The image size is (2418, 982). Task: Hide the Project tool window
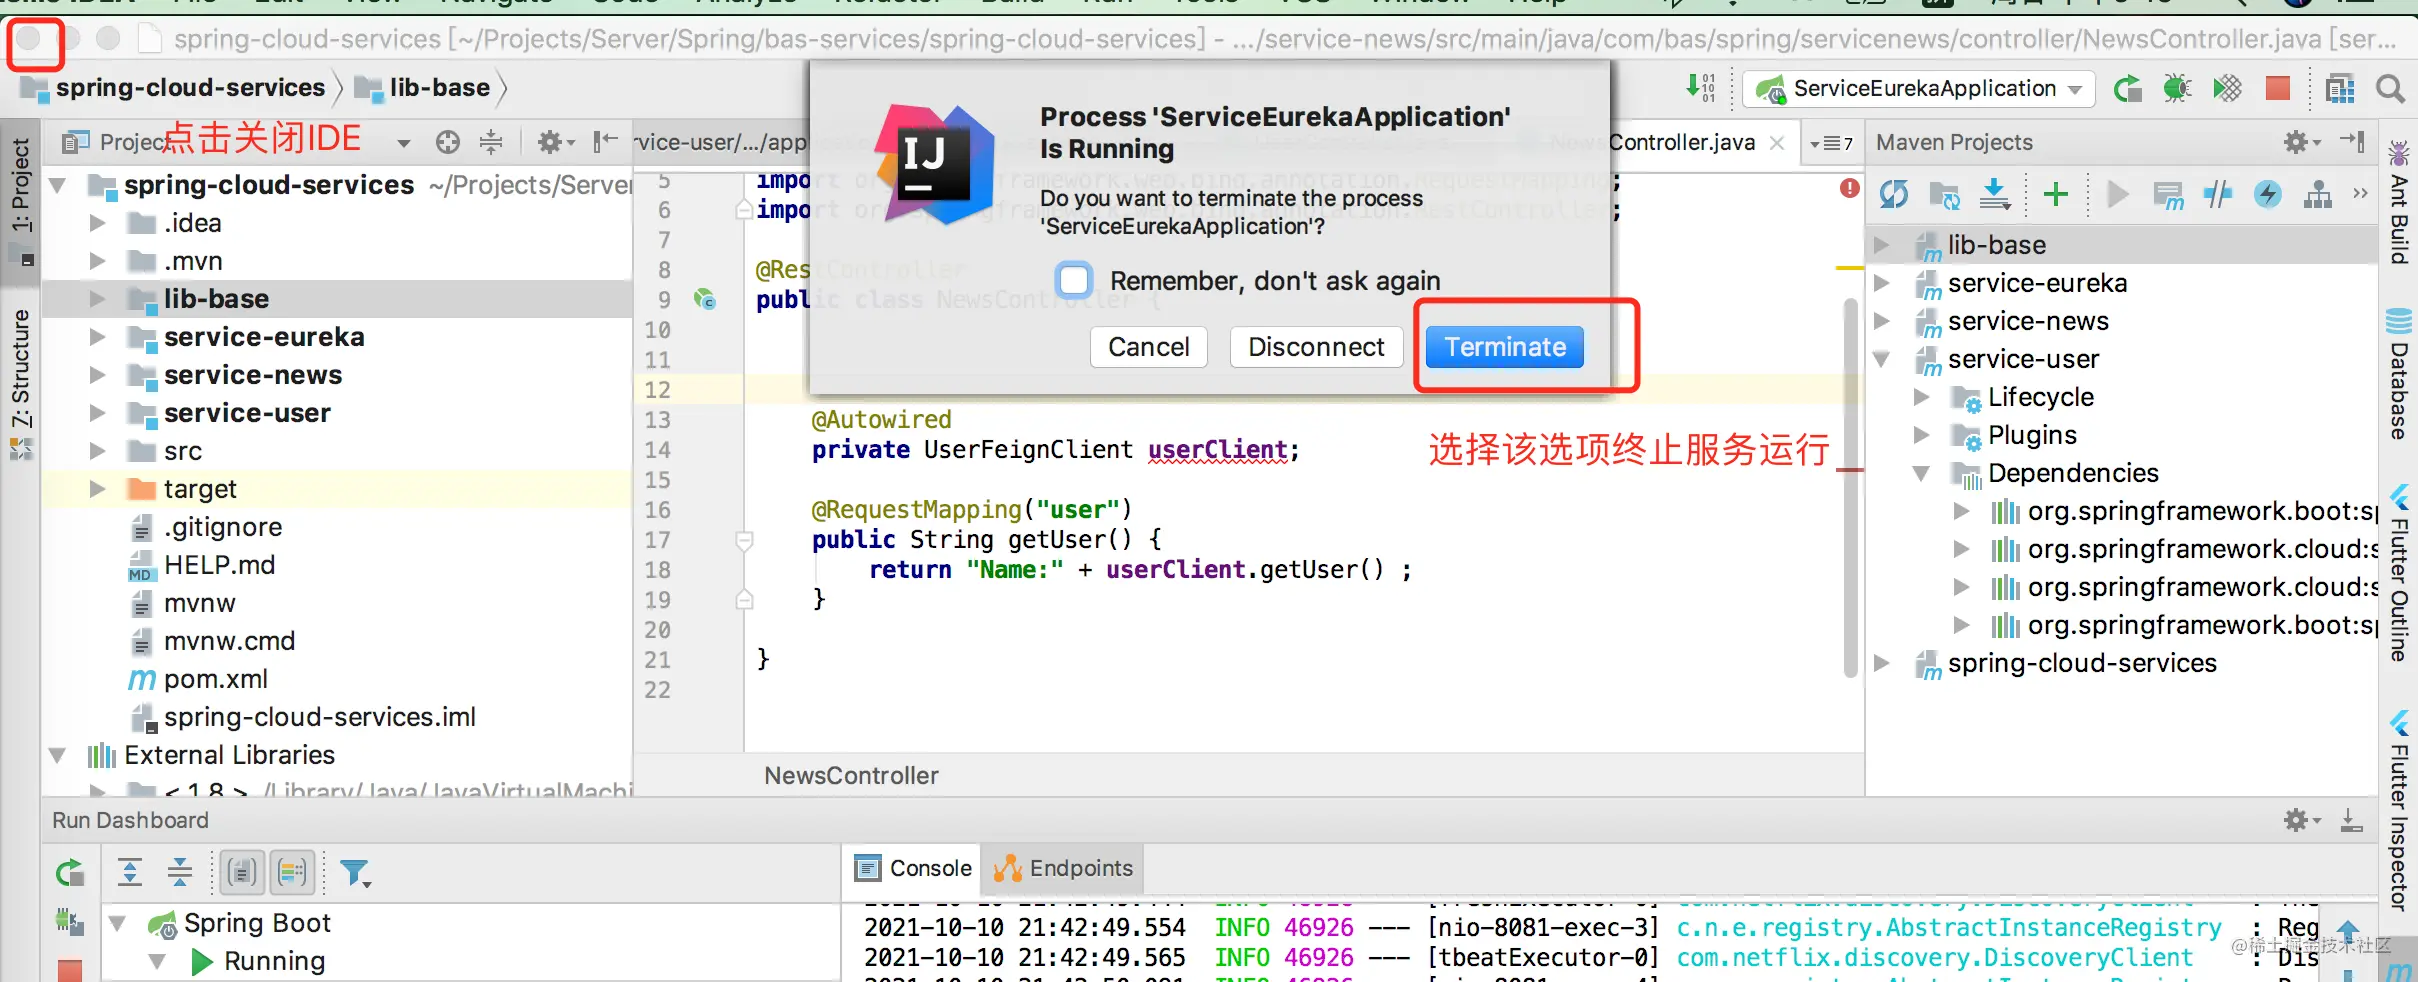pyautogui.click(x=605, y=142)
